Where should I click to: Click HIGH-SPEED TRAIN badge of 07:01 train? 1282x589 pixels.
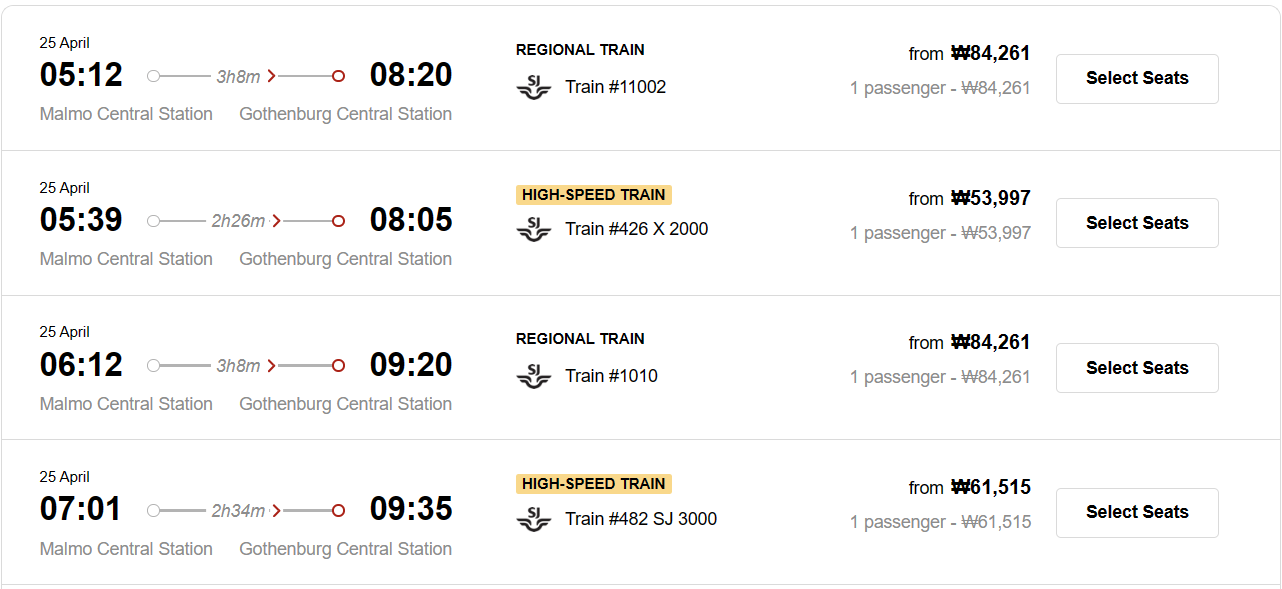tap(594, 484)
